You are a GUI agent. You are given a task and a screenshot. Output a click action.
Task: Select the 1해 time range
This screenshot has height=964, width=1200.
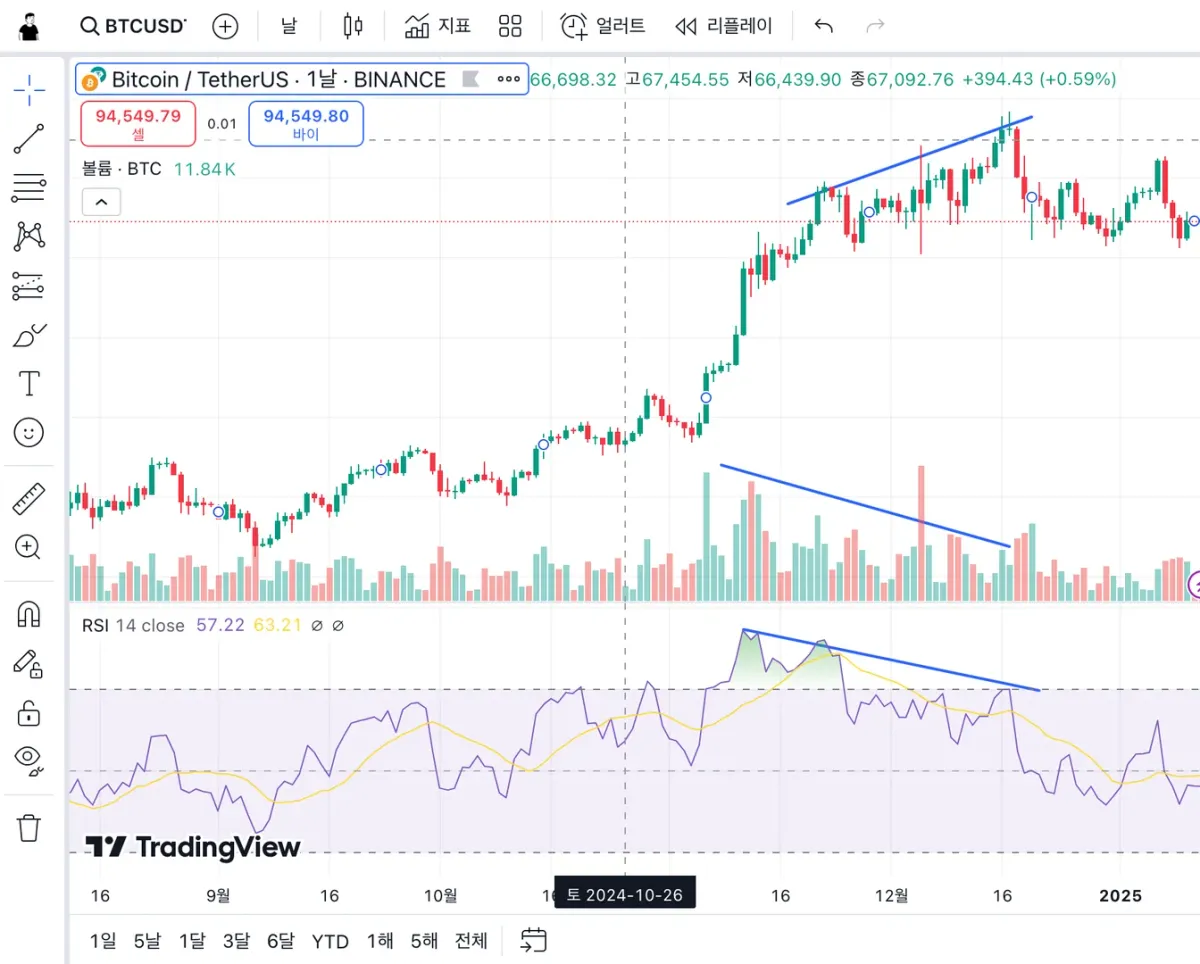380,941
